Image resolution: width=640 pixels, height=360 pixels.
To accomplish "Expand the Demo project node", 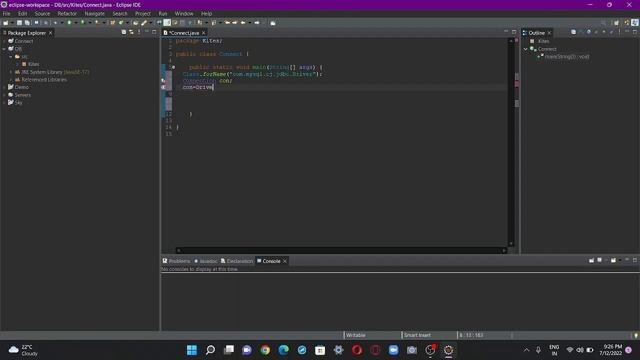I will coord(4,87).
